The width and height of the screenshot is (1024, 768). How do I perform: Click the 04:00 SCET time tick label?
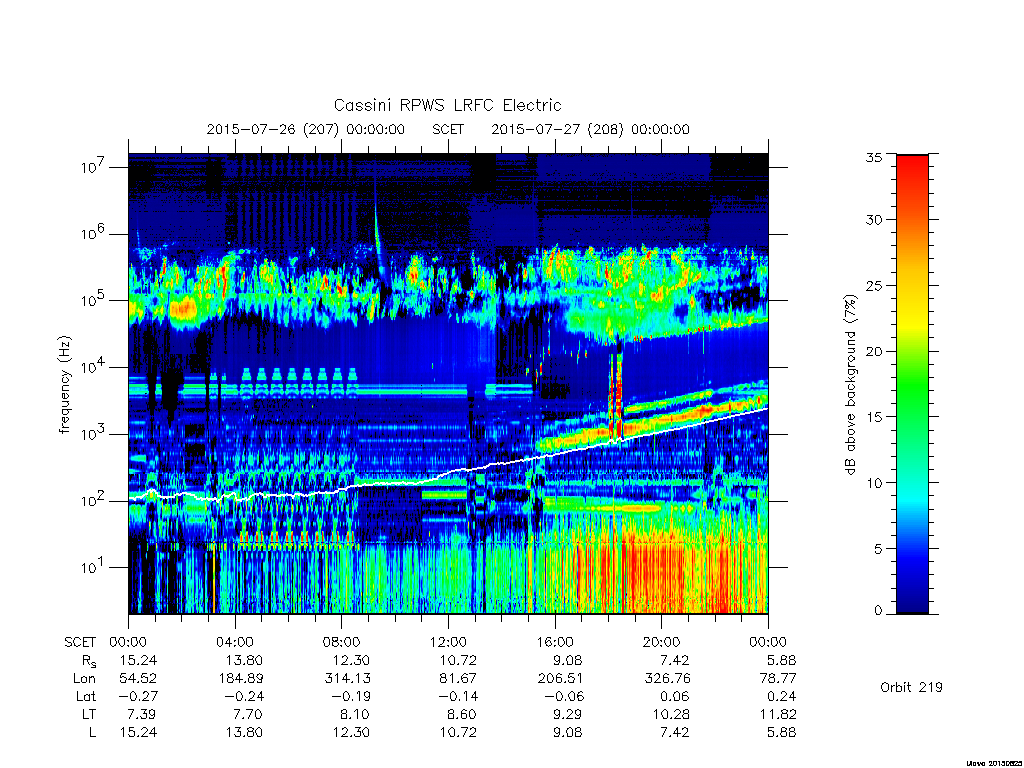pyautogui.click(x=234, y=642)
